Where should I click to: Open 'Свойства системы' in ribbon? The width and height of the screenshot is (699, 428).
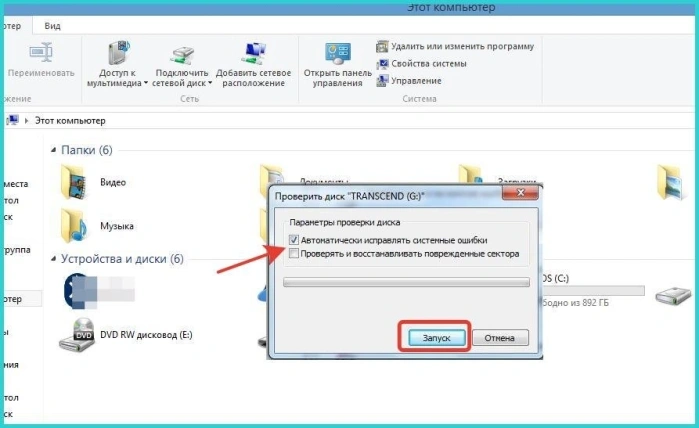[382, 64]
